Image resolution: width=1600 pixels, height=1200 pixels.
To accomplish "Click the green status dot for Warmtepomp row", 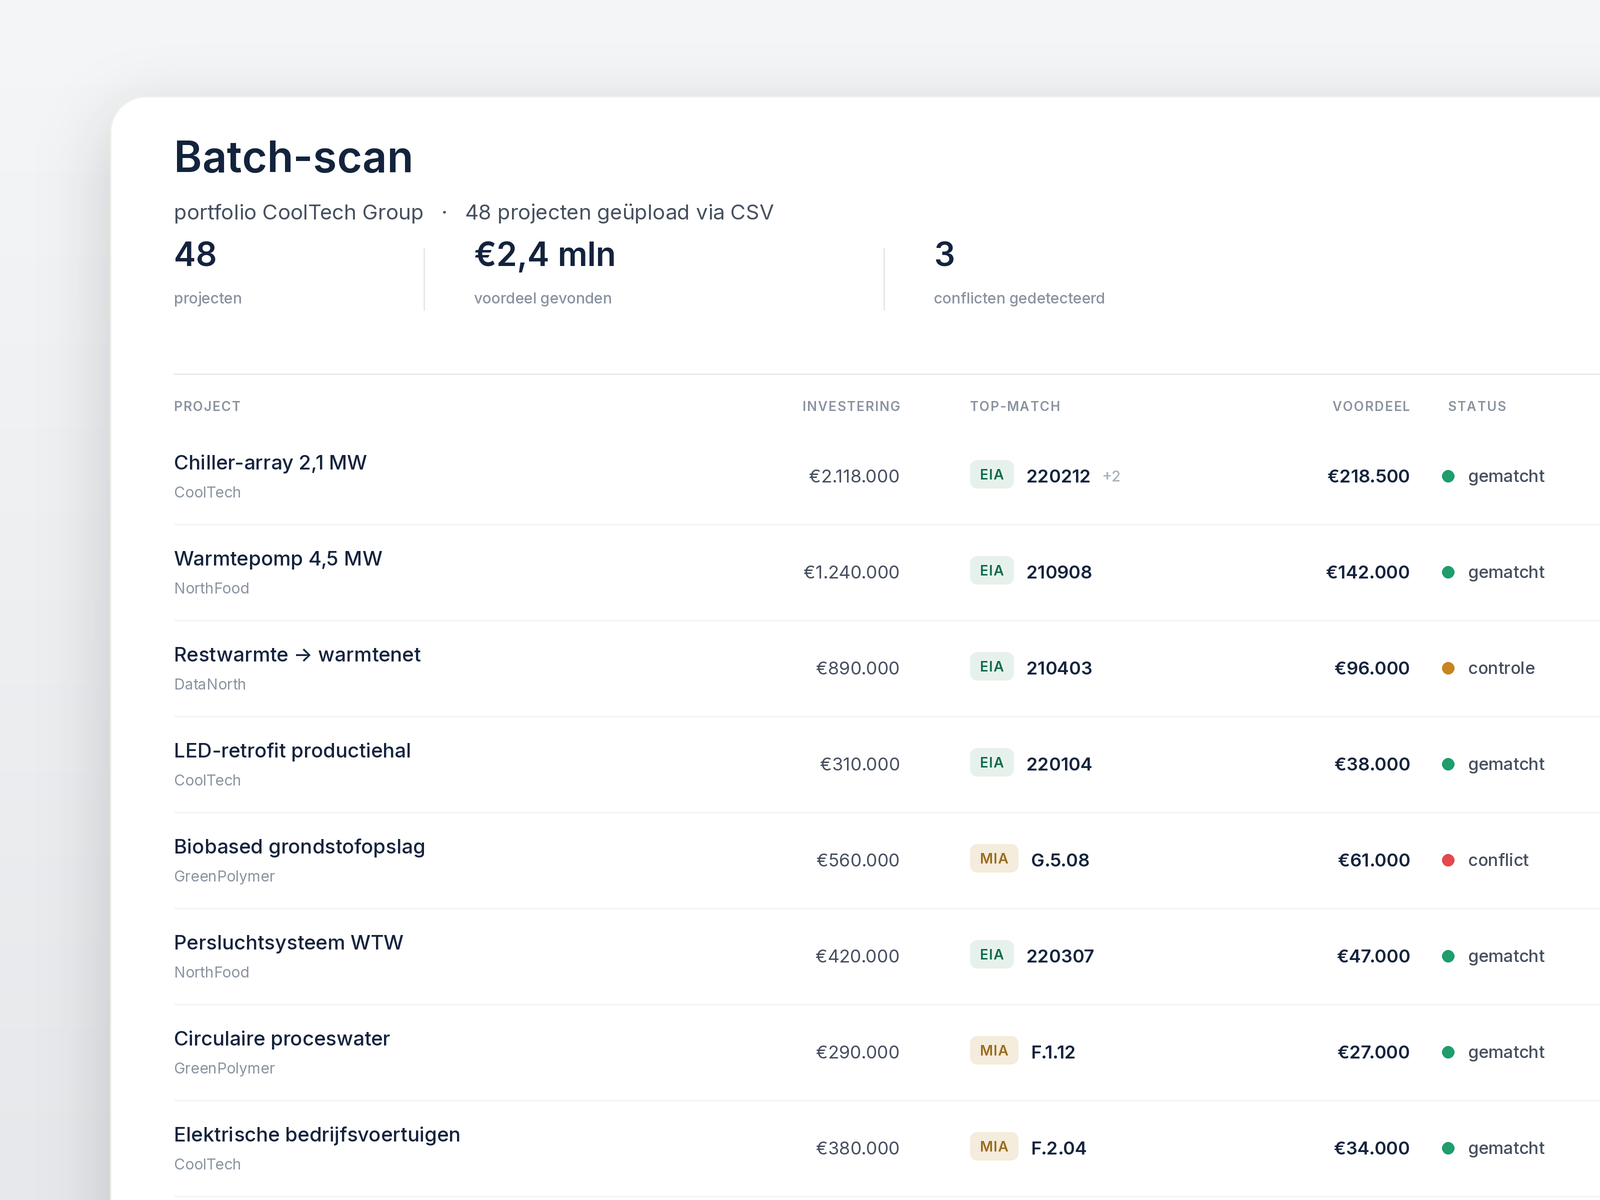I will point(1448,572).
